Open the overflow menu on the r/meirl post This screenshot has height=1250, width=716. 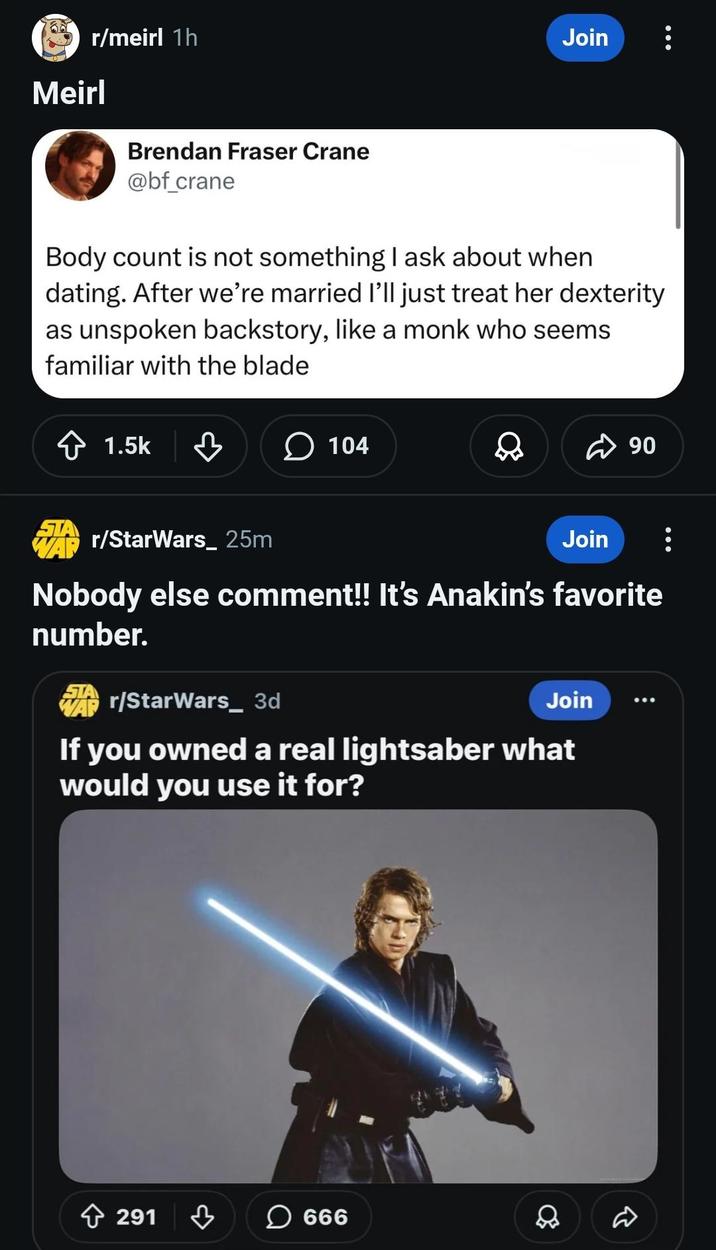click(x=667, y=37)
